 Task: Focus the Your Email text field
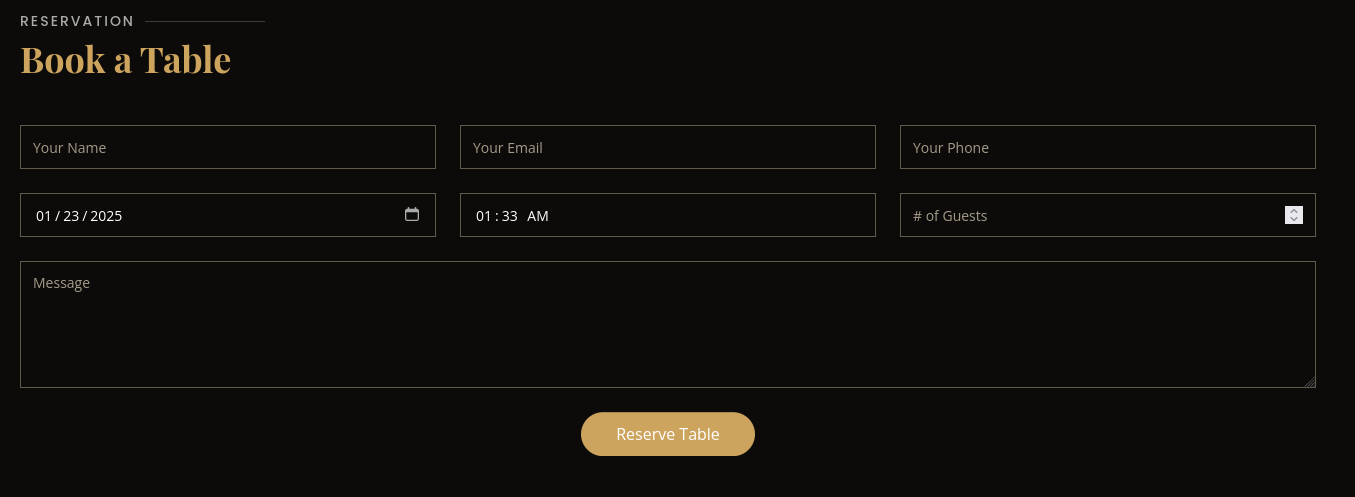point(668,147)
